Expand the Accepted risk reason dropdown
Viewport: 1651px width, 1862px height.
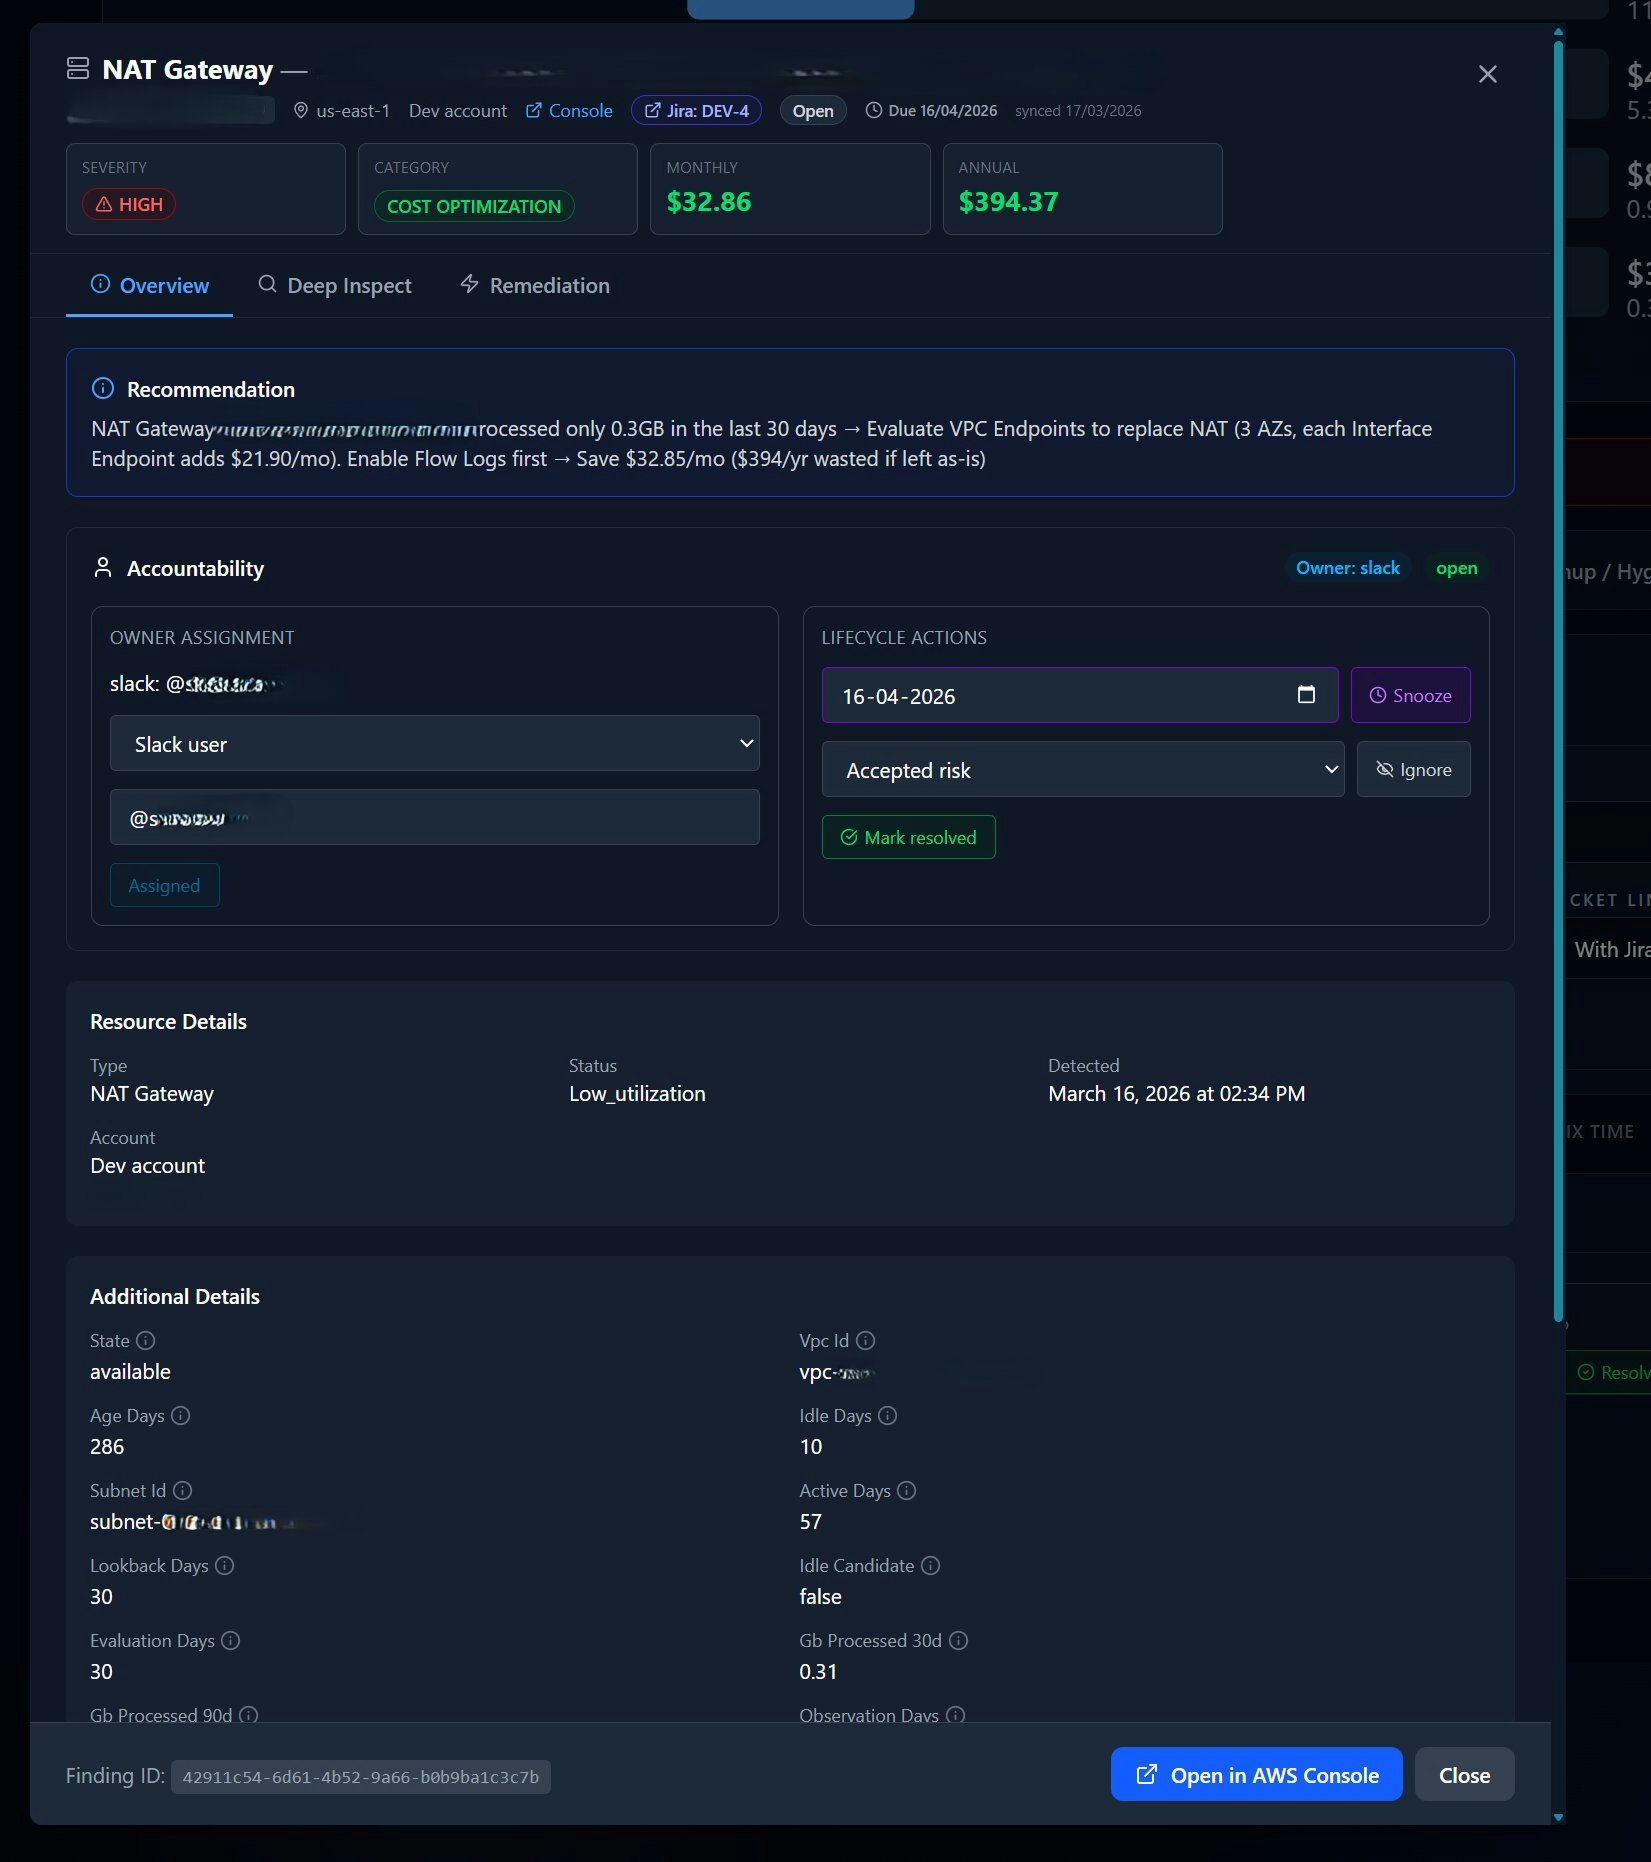click(x=1082, y=770)
